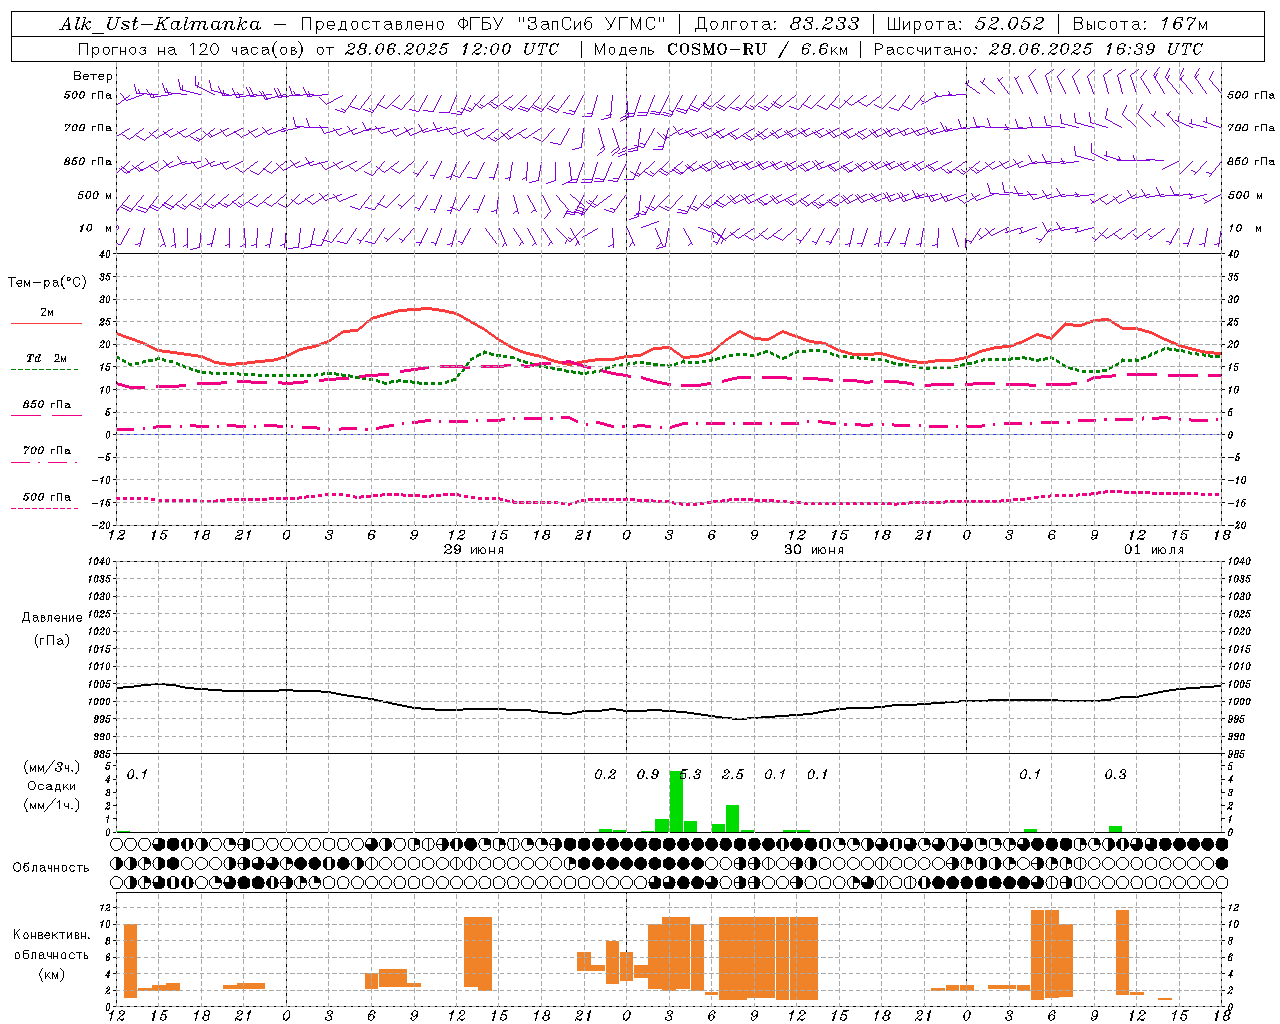Click the (км) unit label
This screenshot has height=1024, width=1280.
point(51,973)
